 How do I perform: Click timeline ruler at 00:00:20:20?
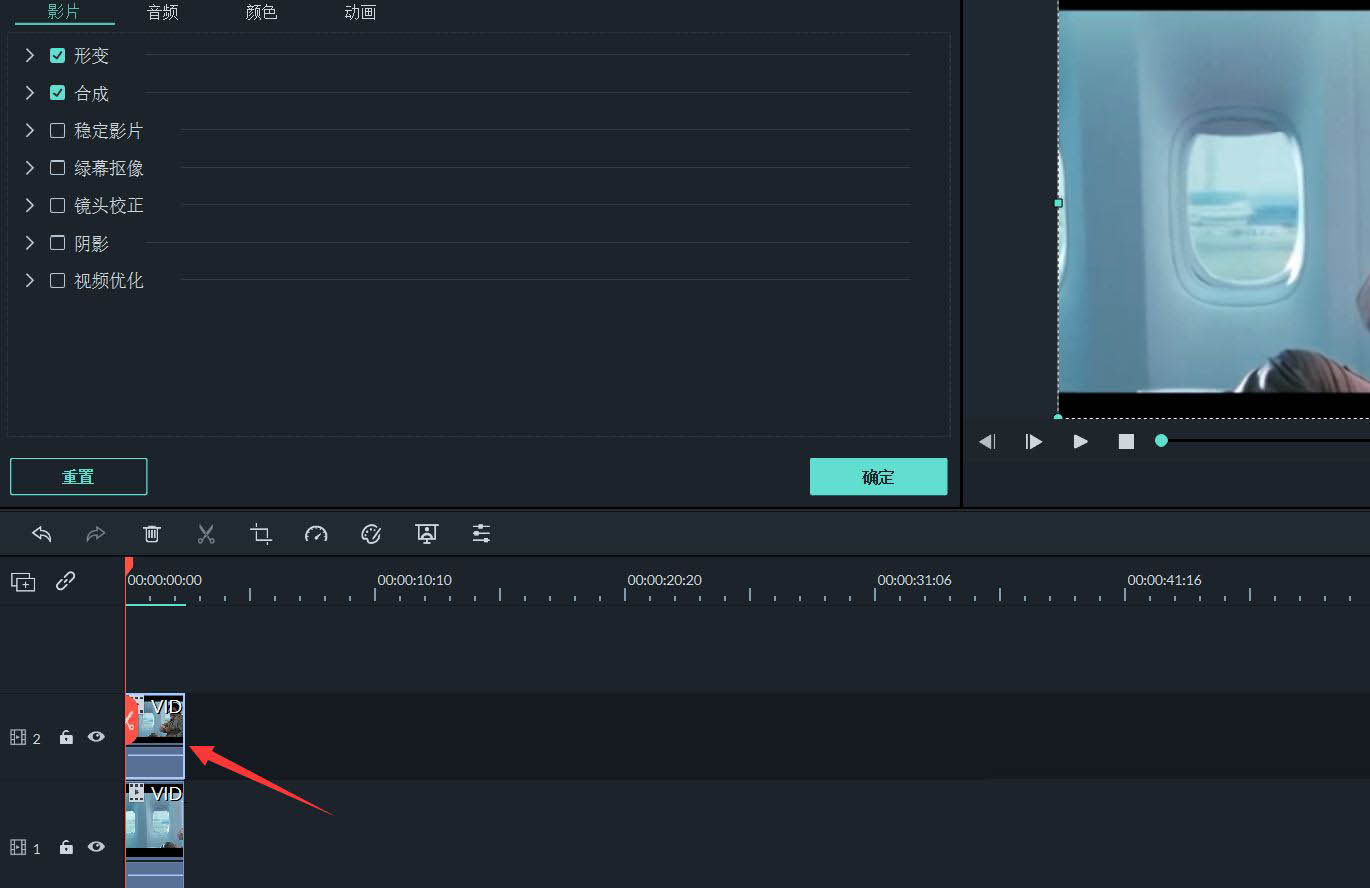(664, 580)
